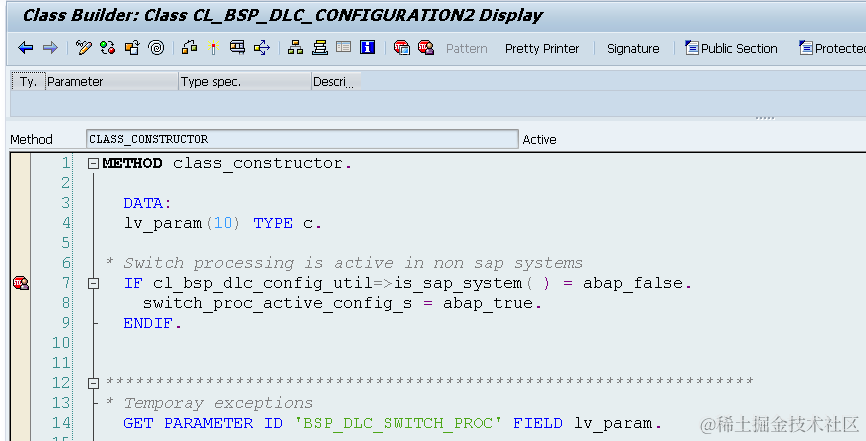Click the Set/Delete External Breakpoint icon
Viewport: 866px width, 441px height.
click(426, 48)
